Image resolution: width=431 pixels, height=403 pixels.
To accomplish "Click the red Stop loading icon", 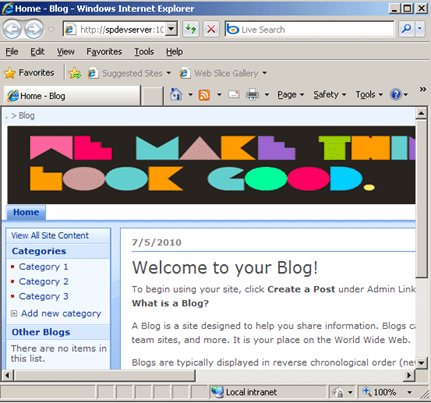I will (x=211, y=29).
